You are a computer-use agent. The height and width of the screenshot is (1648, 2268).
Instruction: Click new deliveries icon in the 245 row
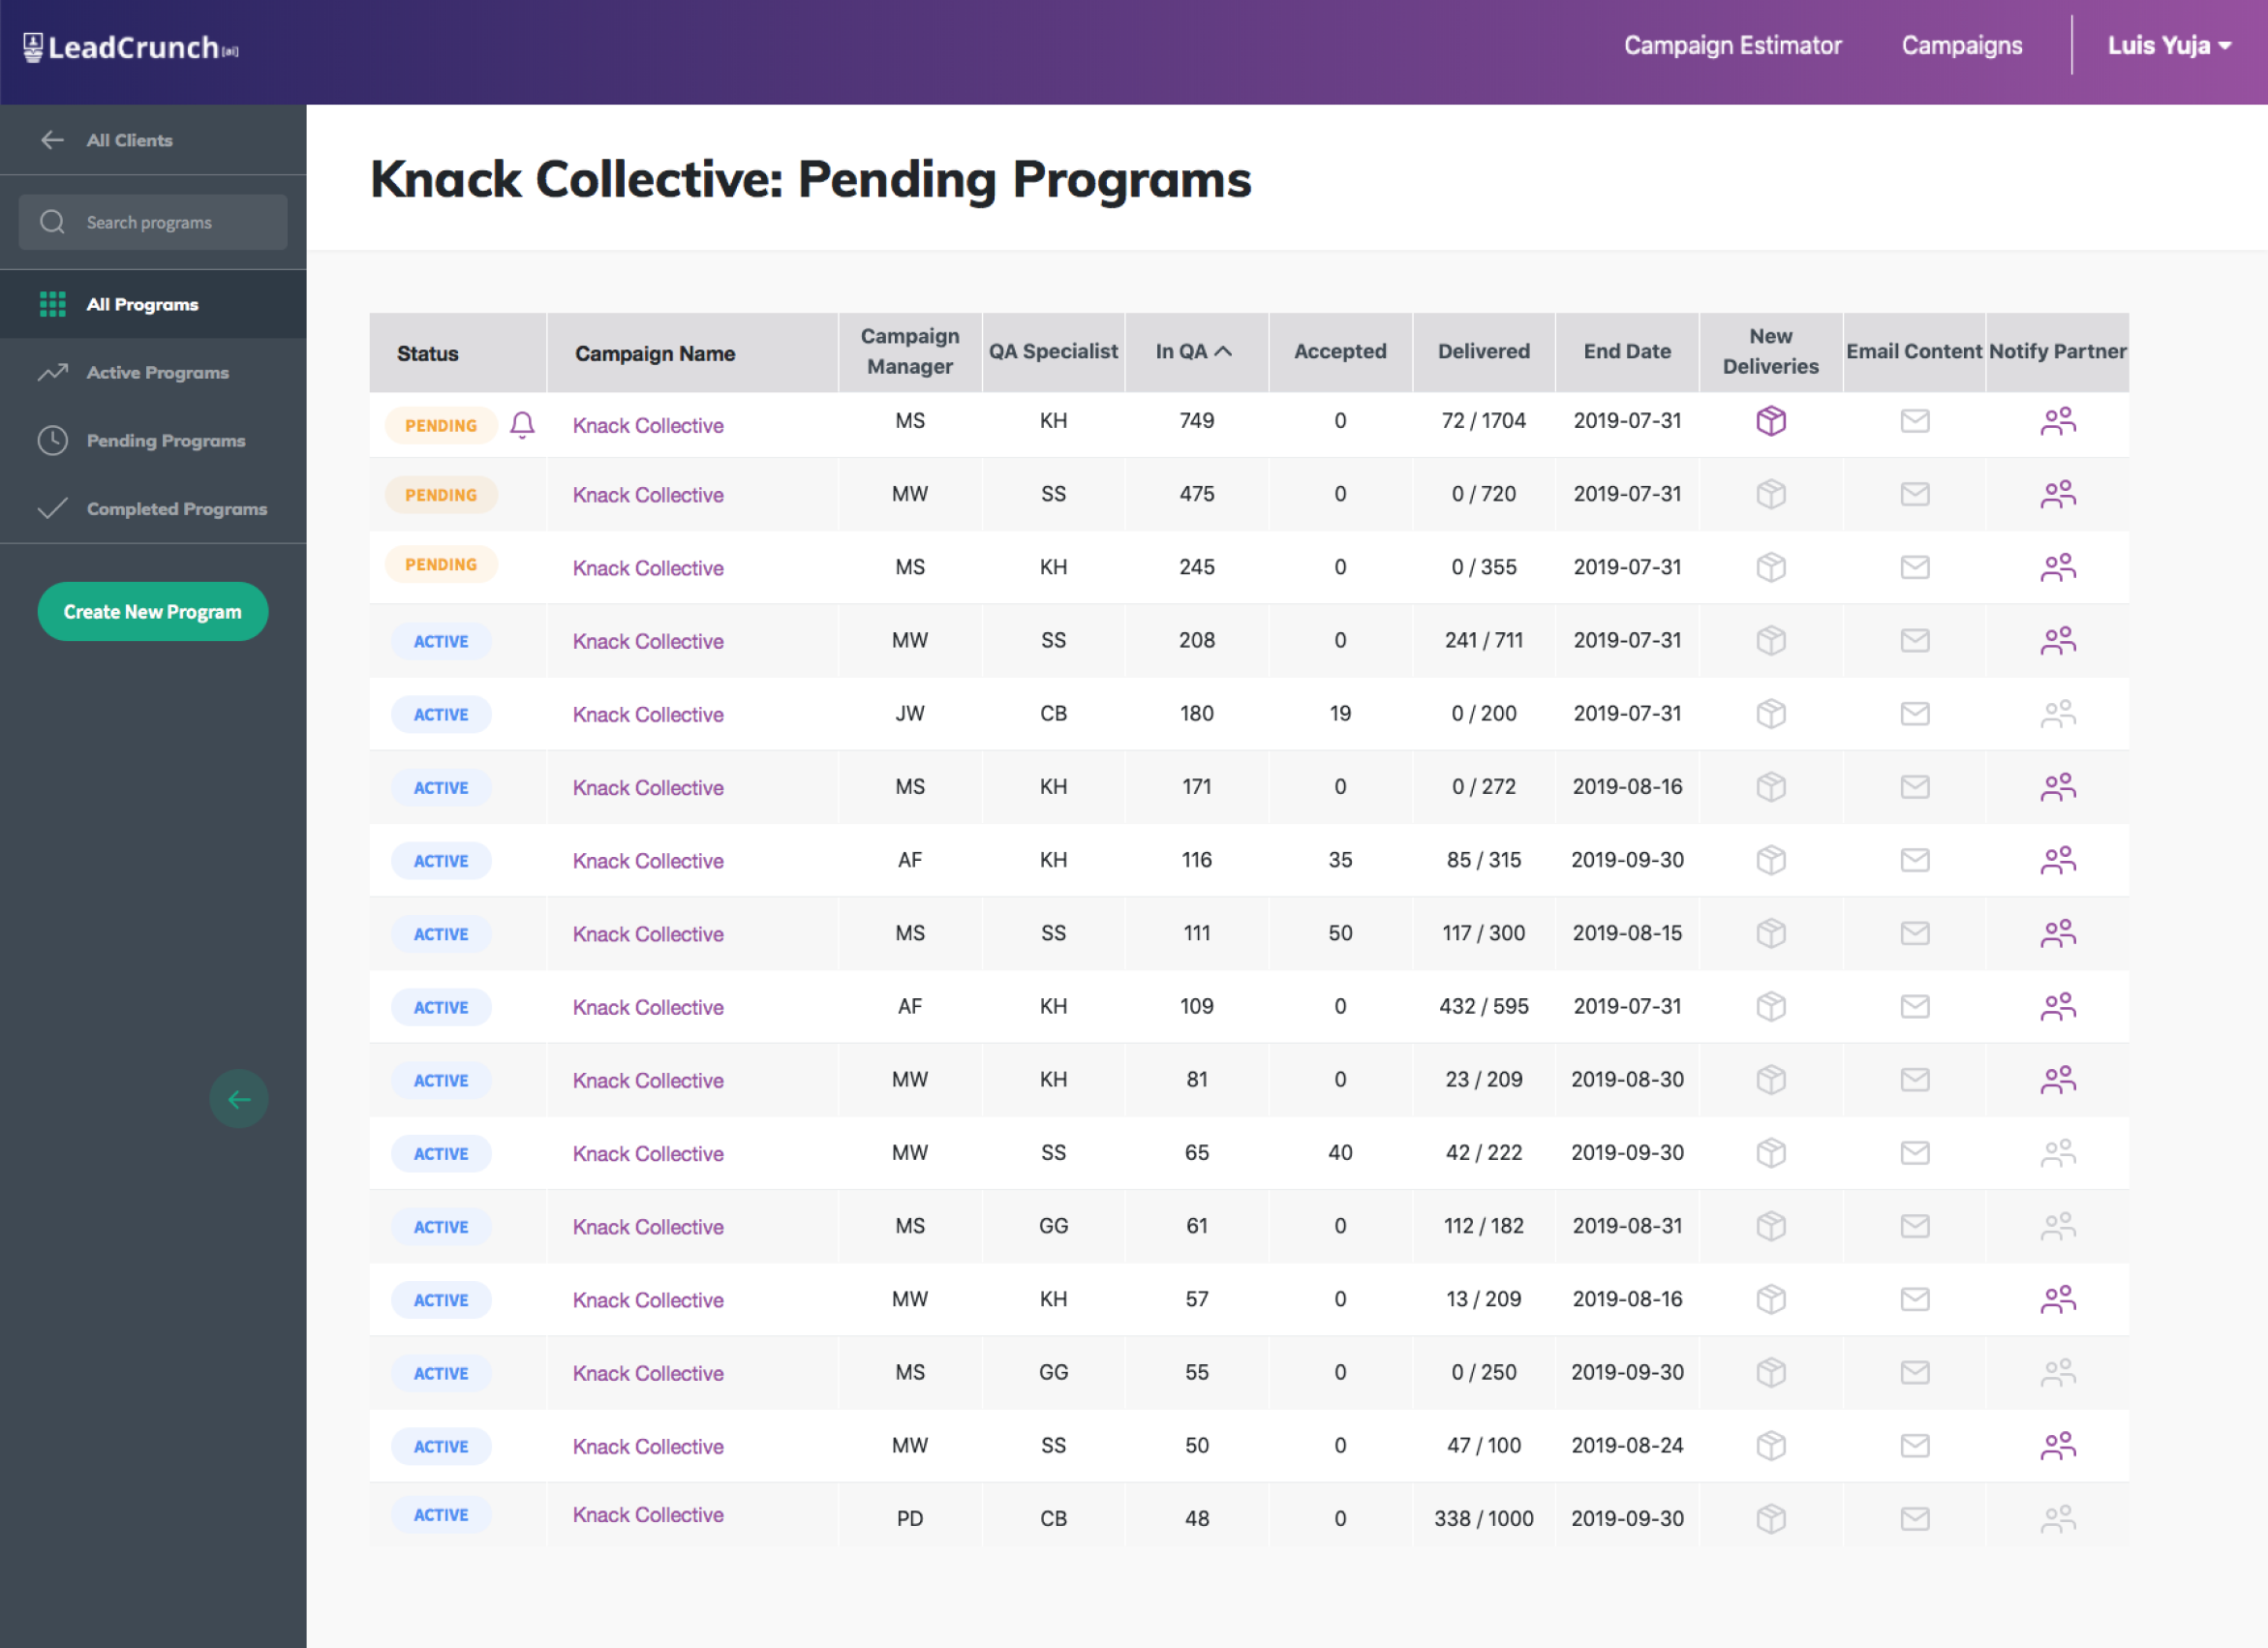coord(1770,567)
